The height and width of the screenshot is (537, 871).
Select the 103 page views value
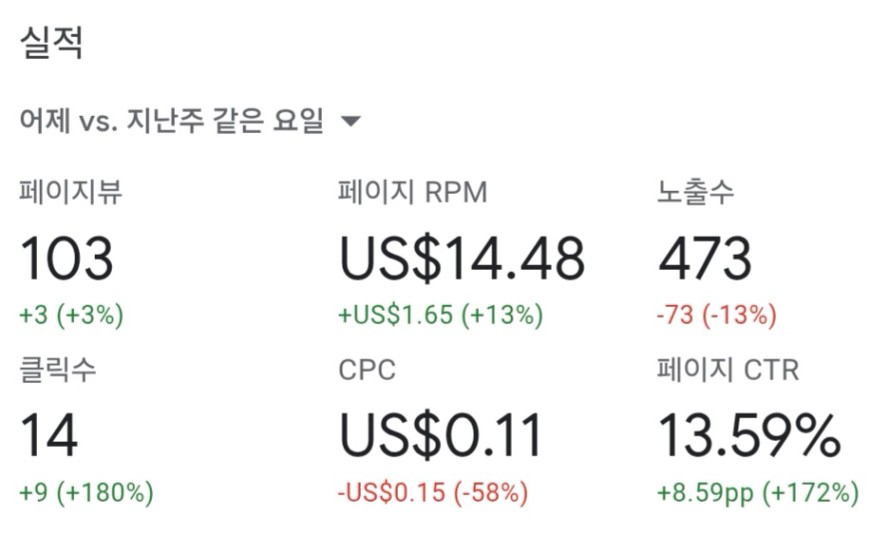(x=67, y=258)
